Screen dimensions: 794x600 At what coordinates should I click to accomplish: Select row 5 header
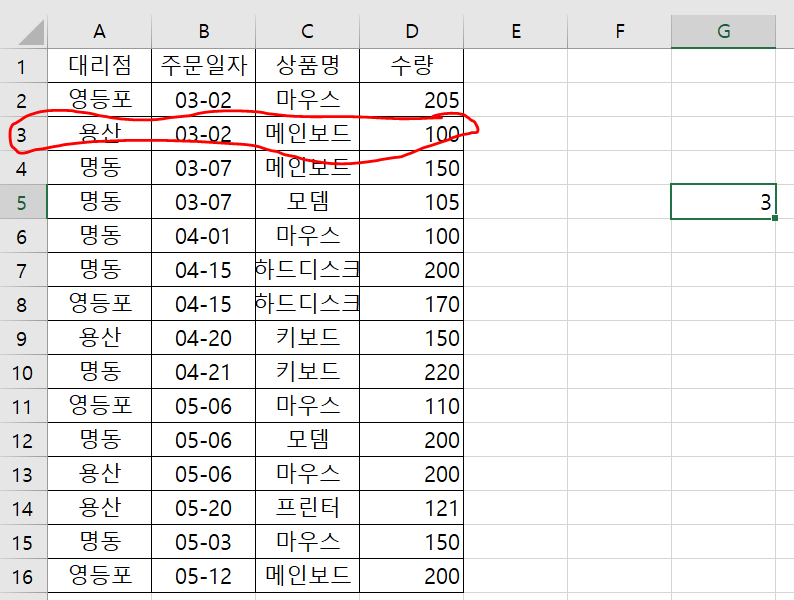pos(23,202)
